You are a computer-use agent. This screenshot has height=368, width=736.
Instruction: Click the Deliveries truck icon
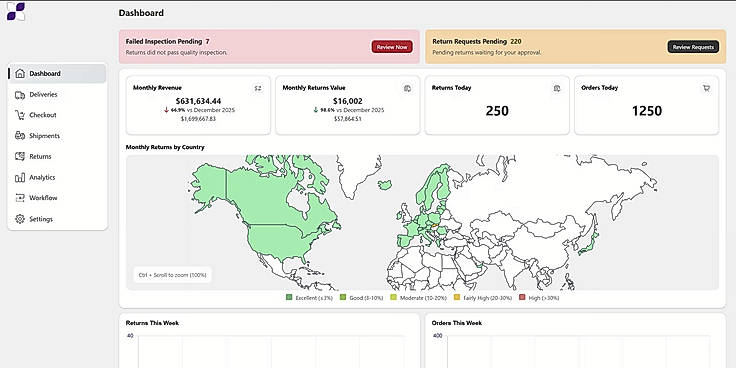coord(20,95)
